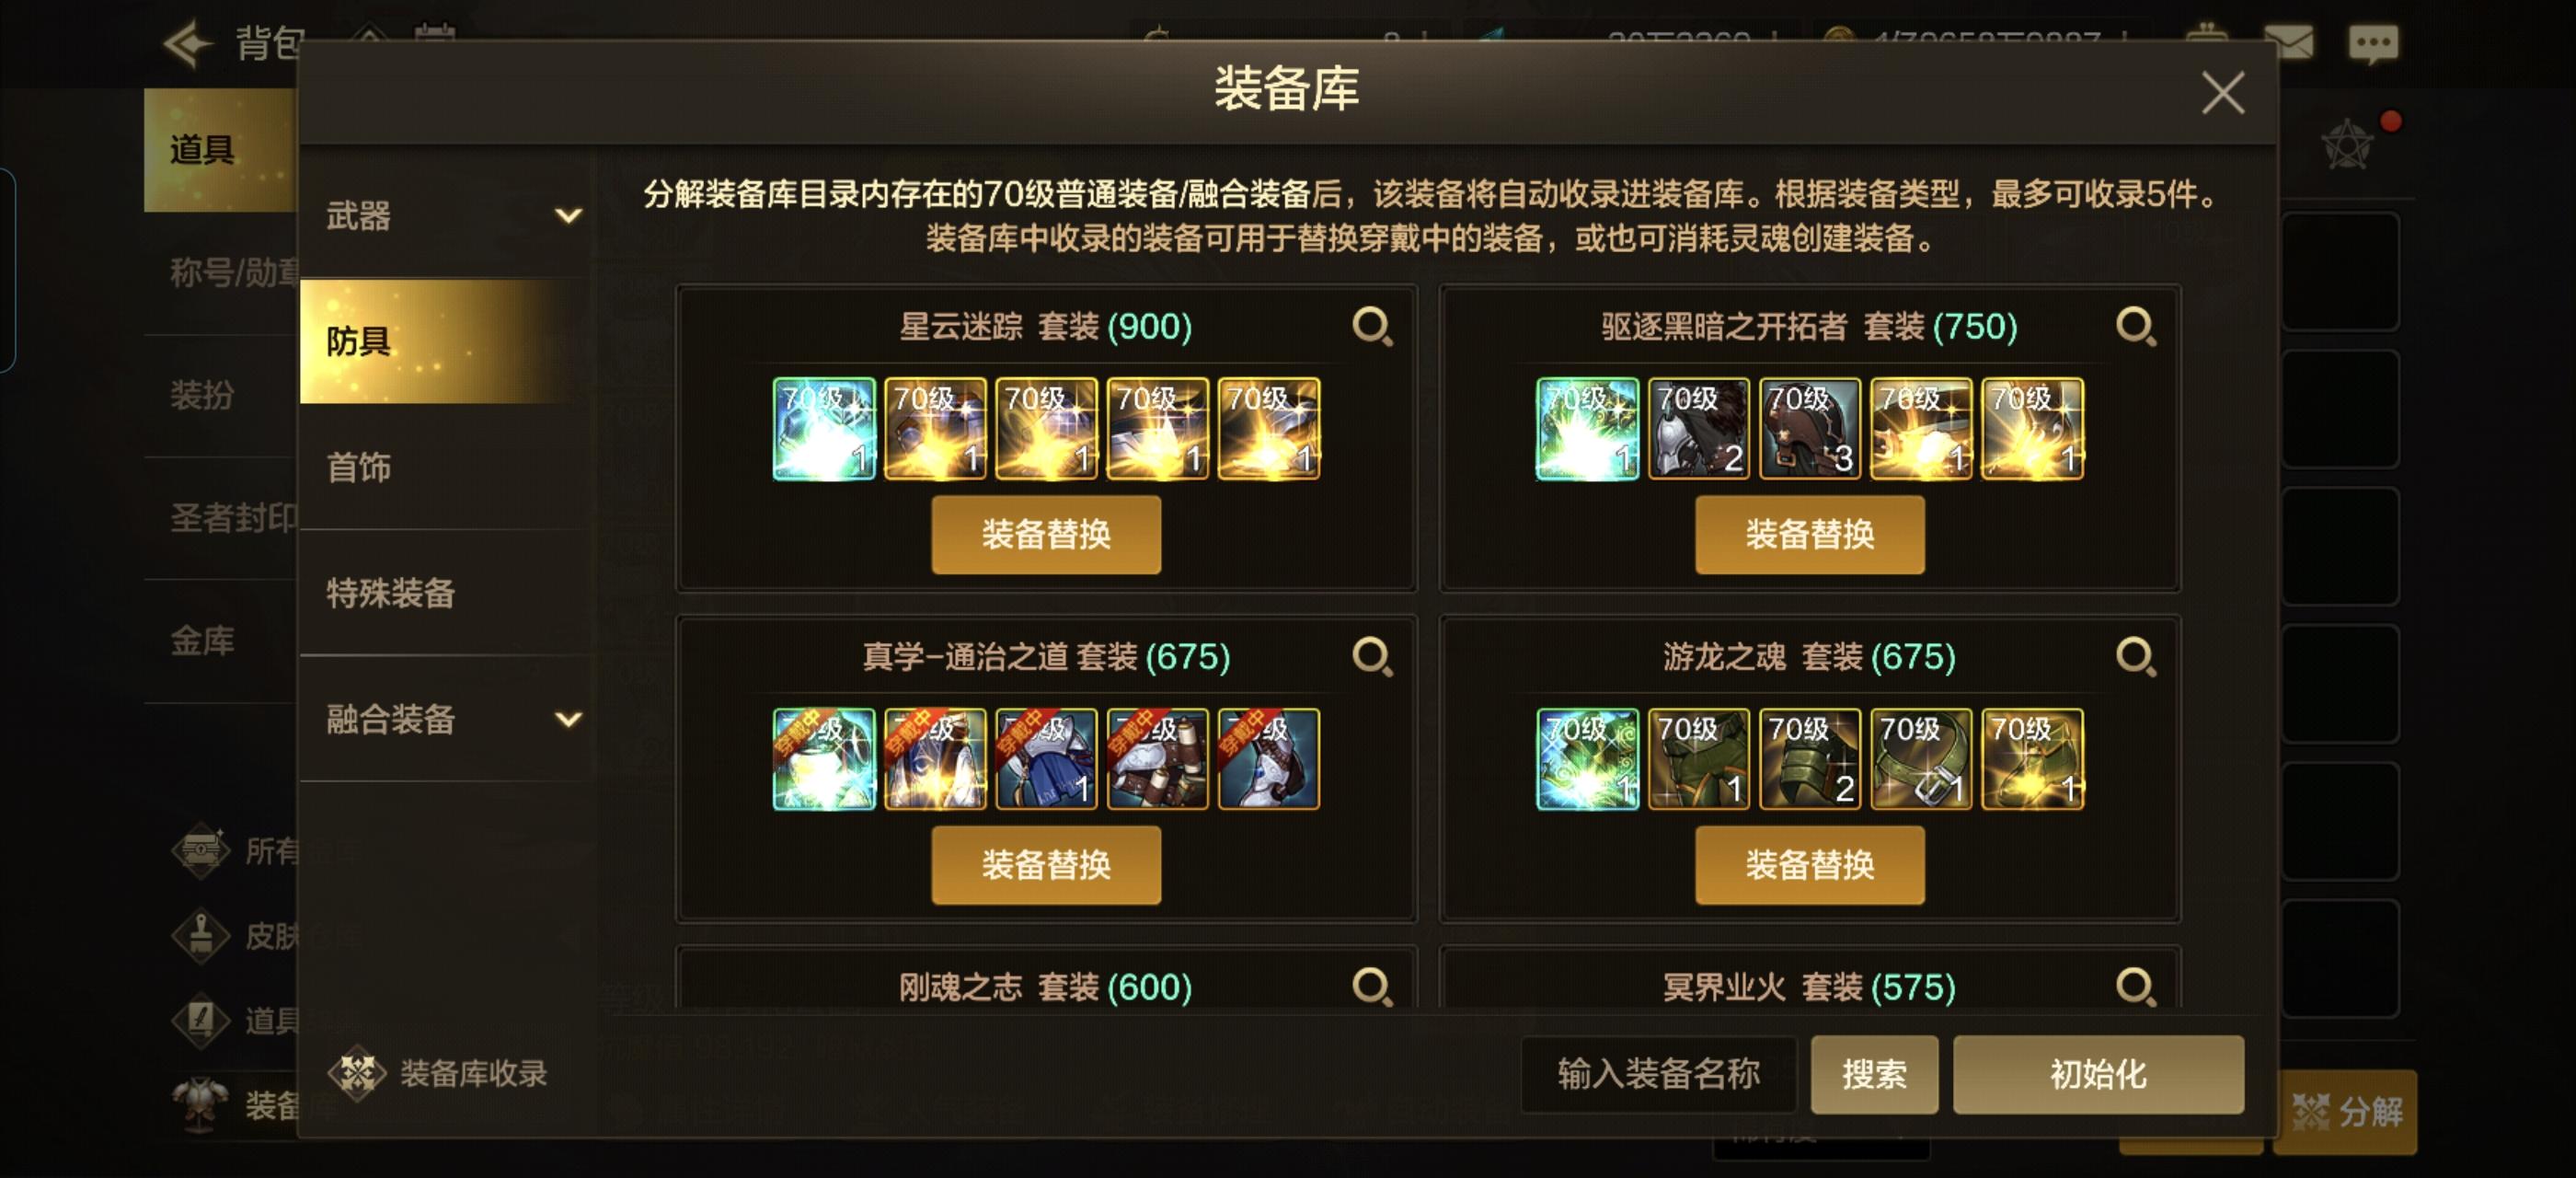Open magnifier for 游龙之魂 set
The width and height of the screenshot is (2576, 1178).
2136,657
